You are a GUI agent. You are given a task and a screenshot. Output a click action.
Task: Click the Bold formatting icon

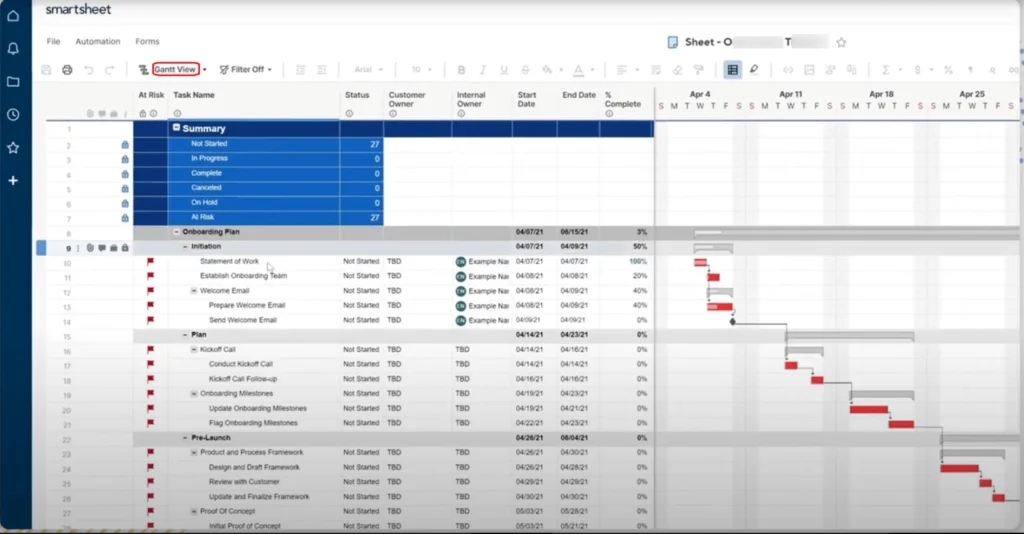[461, 70]
